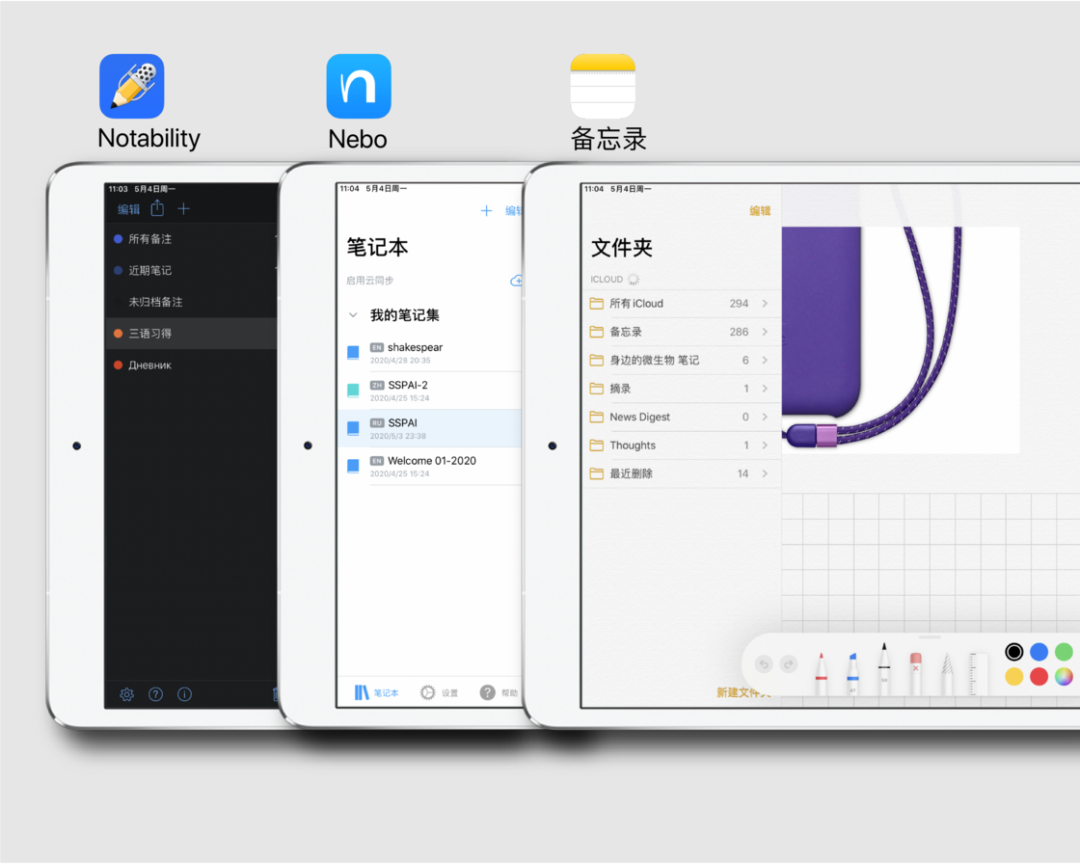Select the red-tipped pen tool

(x=821, y=674)
